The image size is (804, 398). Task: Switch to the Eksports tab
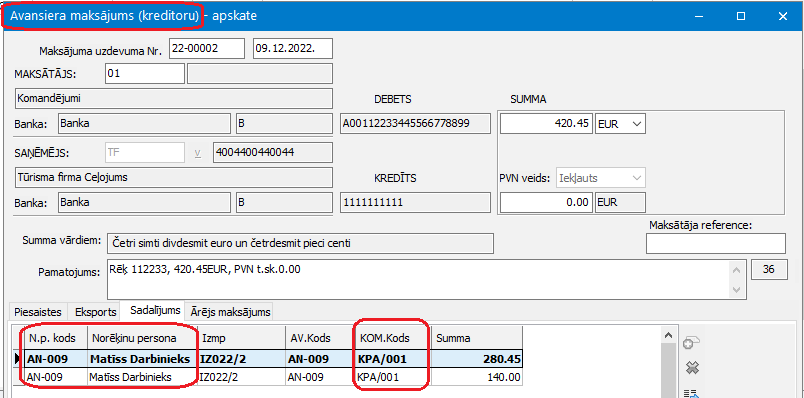click(96, 311)
